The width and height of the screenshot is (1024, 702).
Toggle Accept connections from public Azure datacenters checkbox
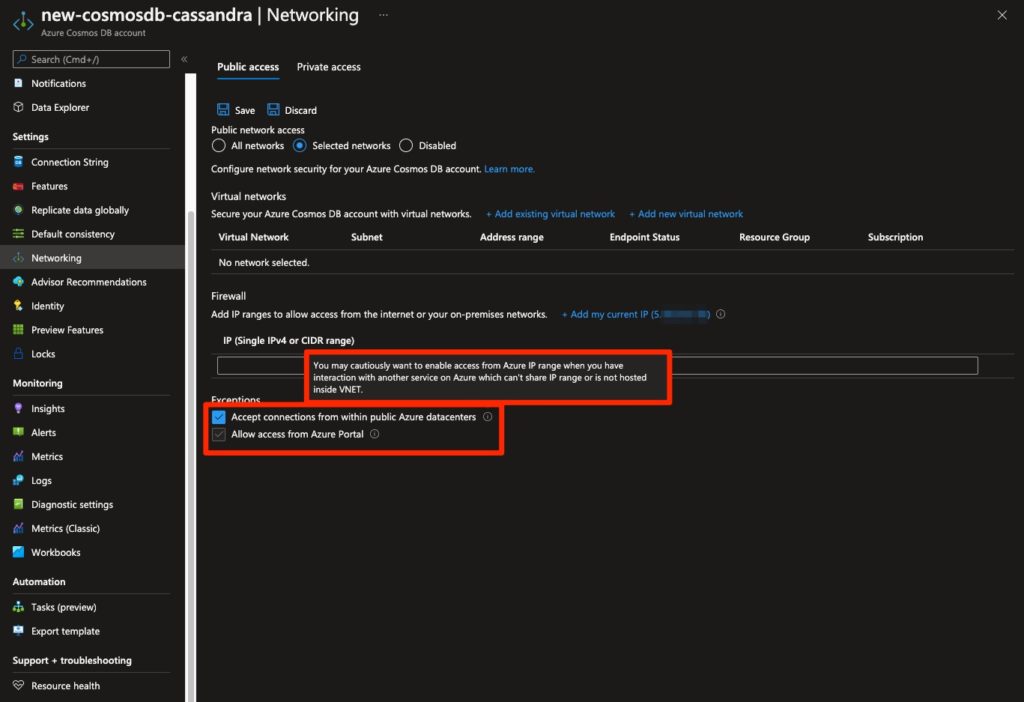[219, 417]
